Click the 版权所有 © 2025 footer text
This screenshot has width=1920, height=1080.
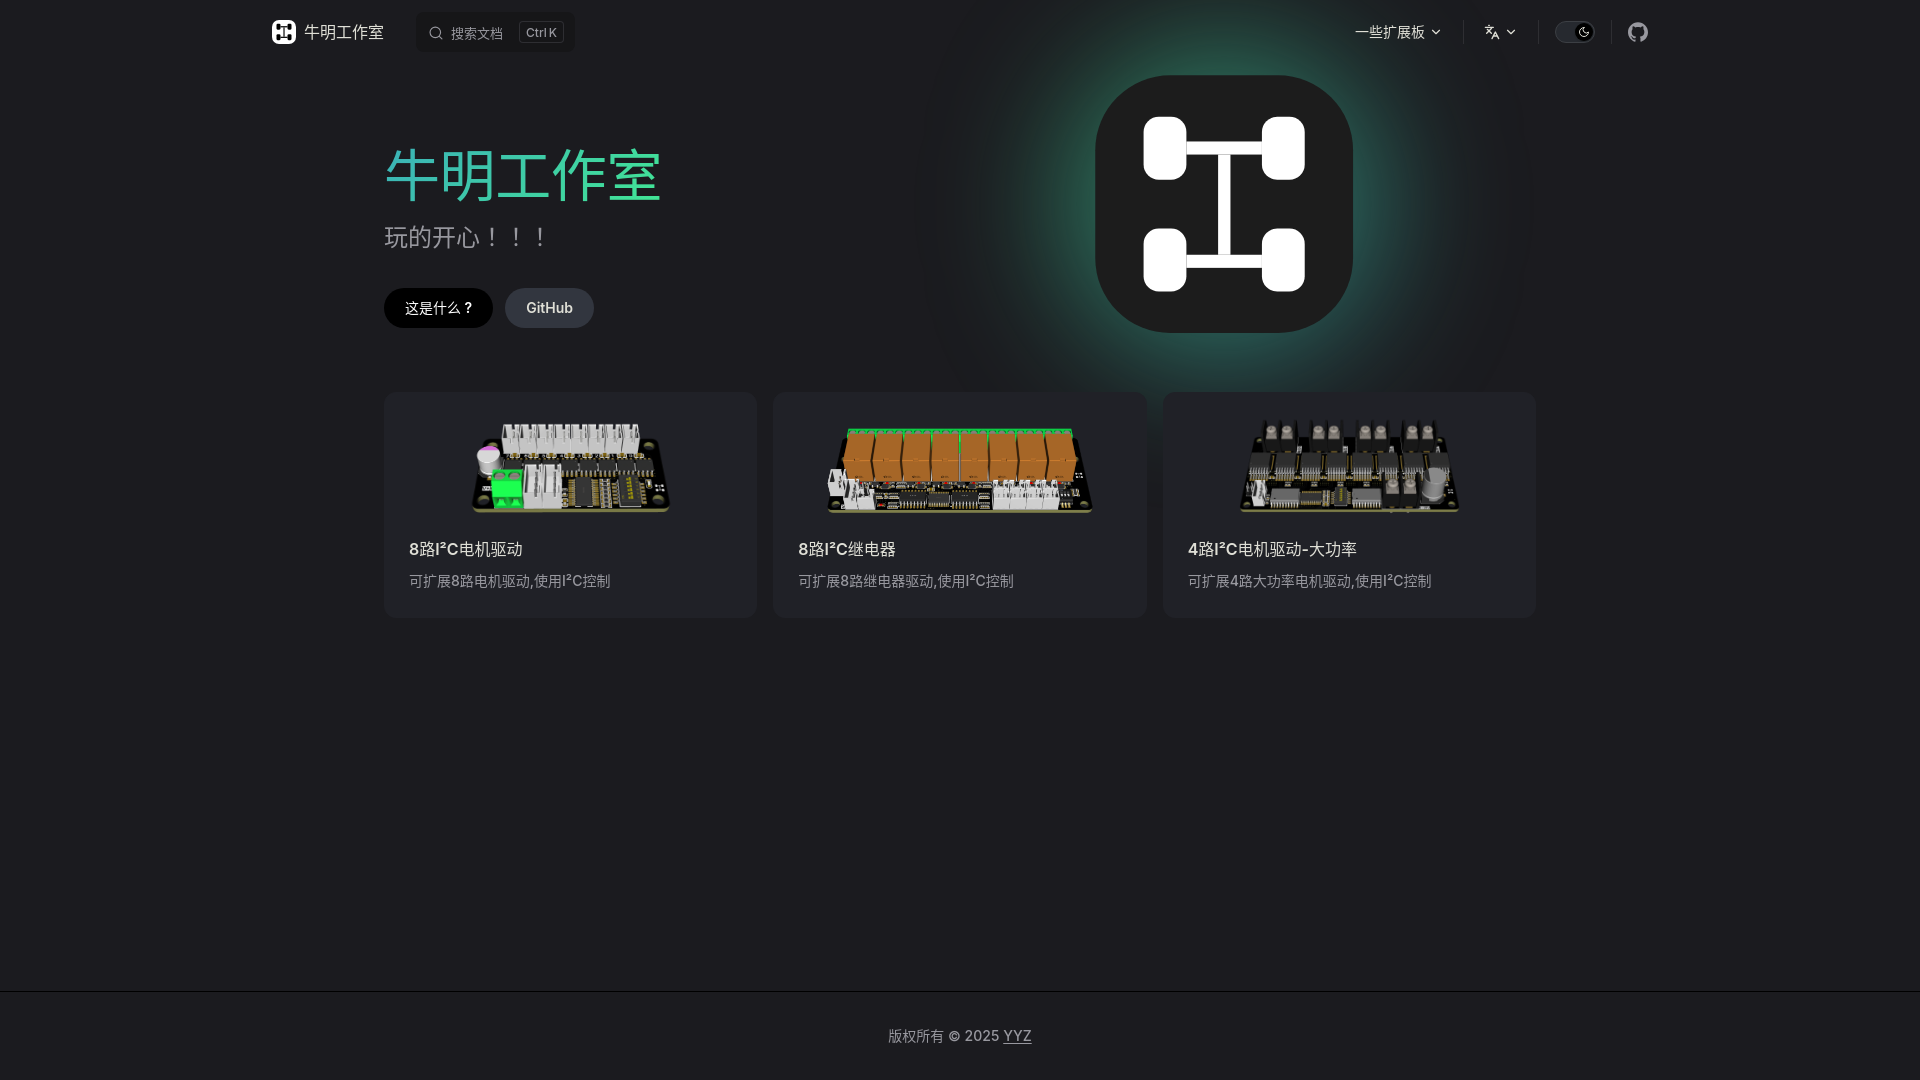(944, 1036)
